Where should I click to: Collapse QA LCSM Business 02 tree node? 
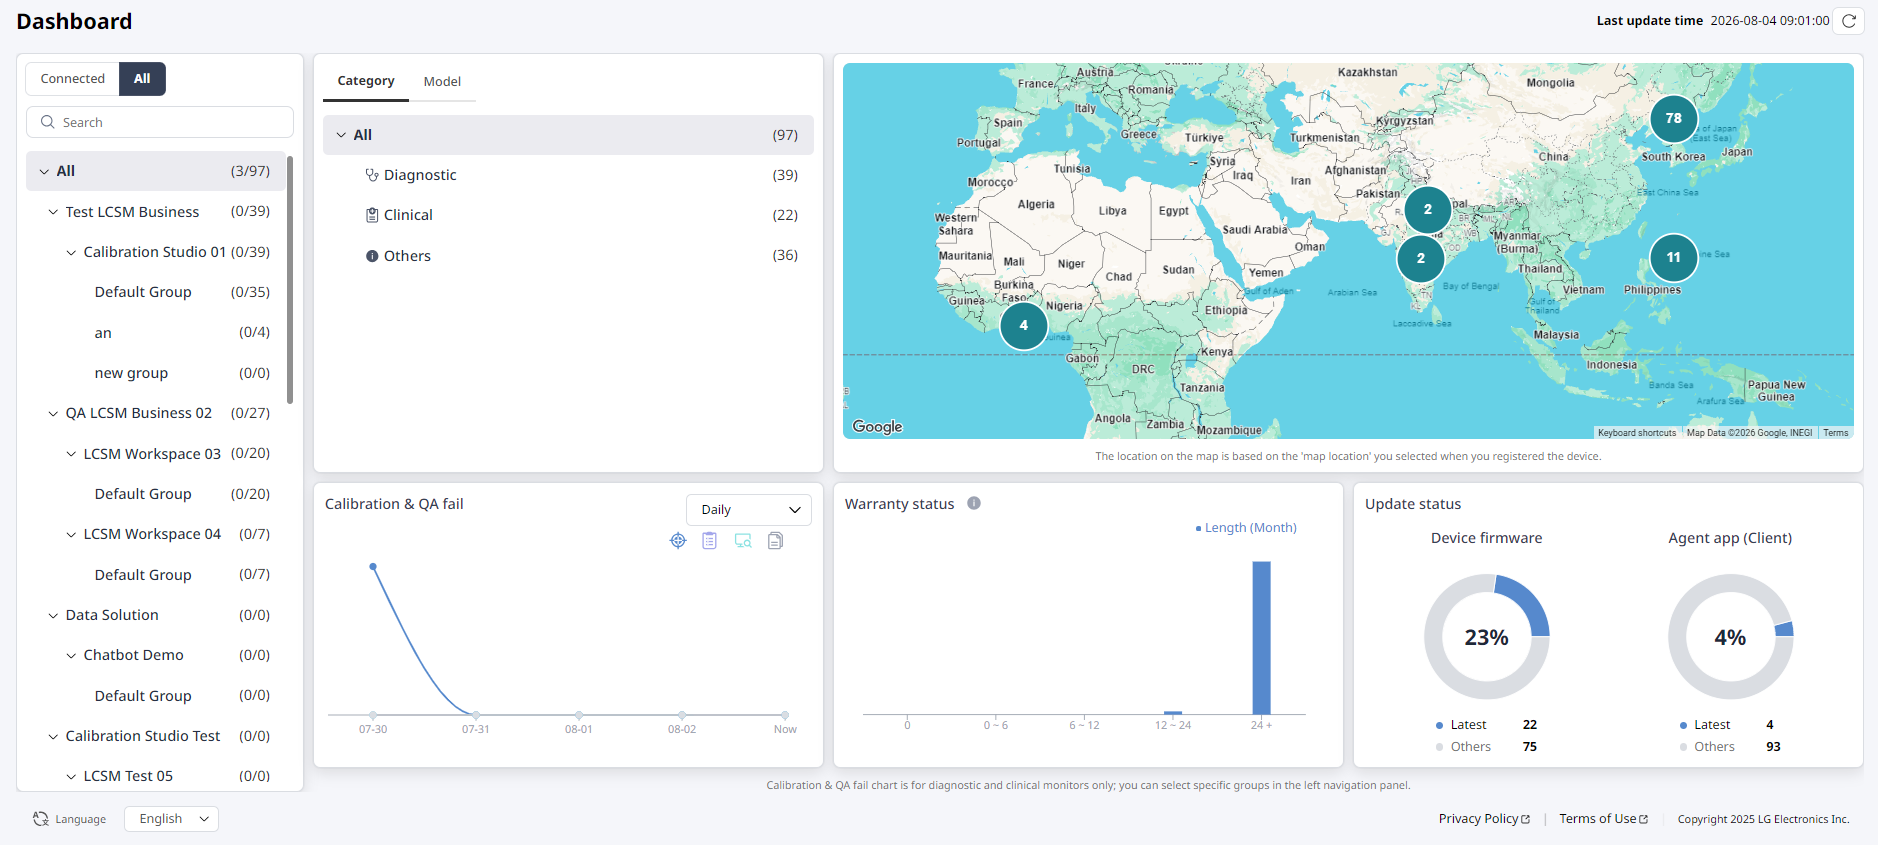click(53, 414)
